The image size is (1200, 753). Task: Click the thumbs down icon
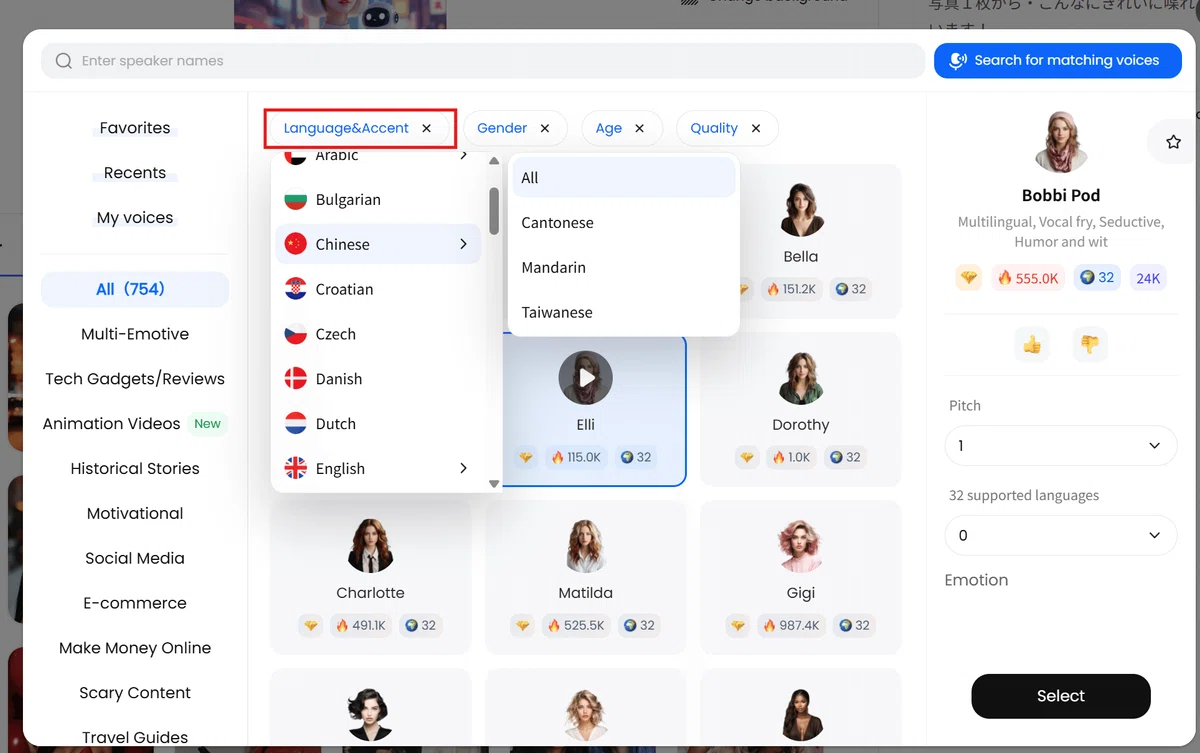coord(1089,345)
